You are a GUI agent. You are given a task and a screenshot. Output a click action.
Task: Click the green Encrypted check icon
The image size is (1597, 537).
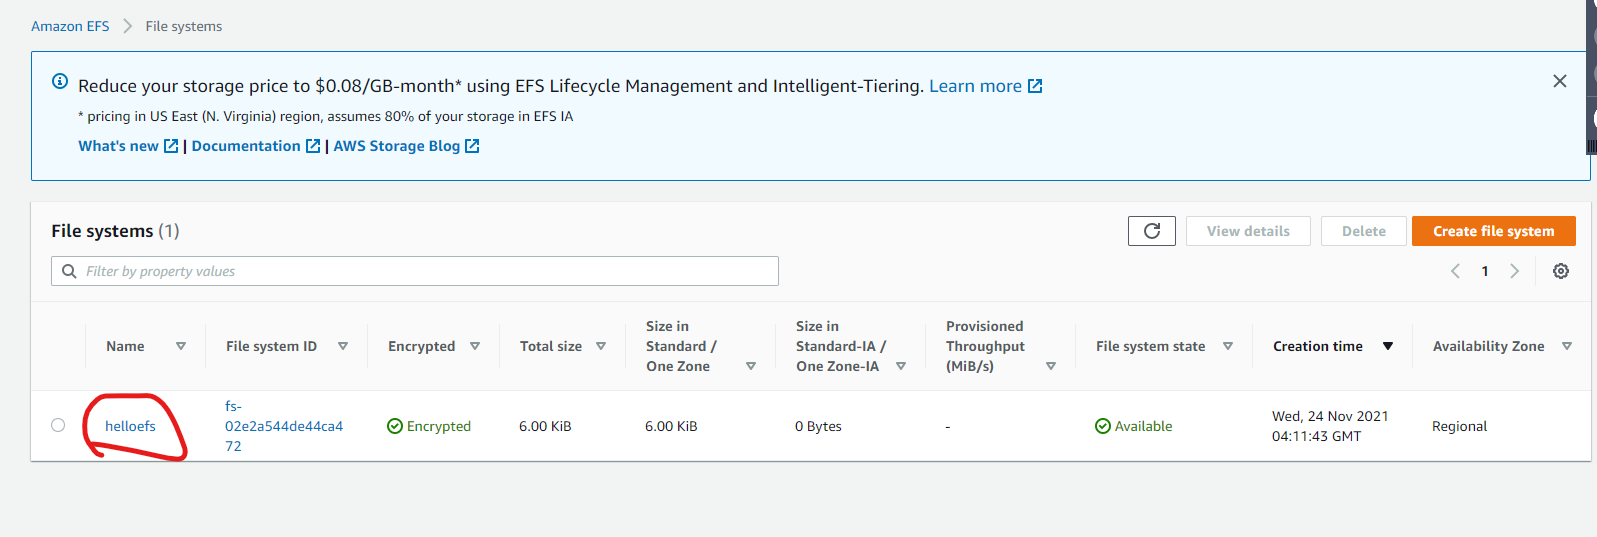coord(395,426)
